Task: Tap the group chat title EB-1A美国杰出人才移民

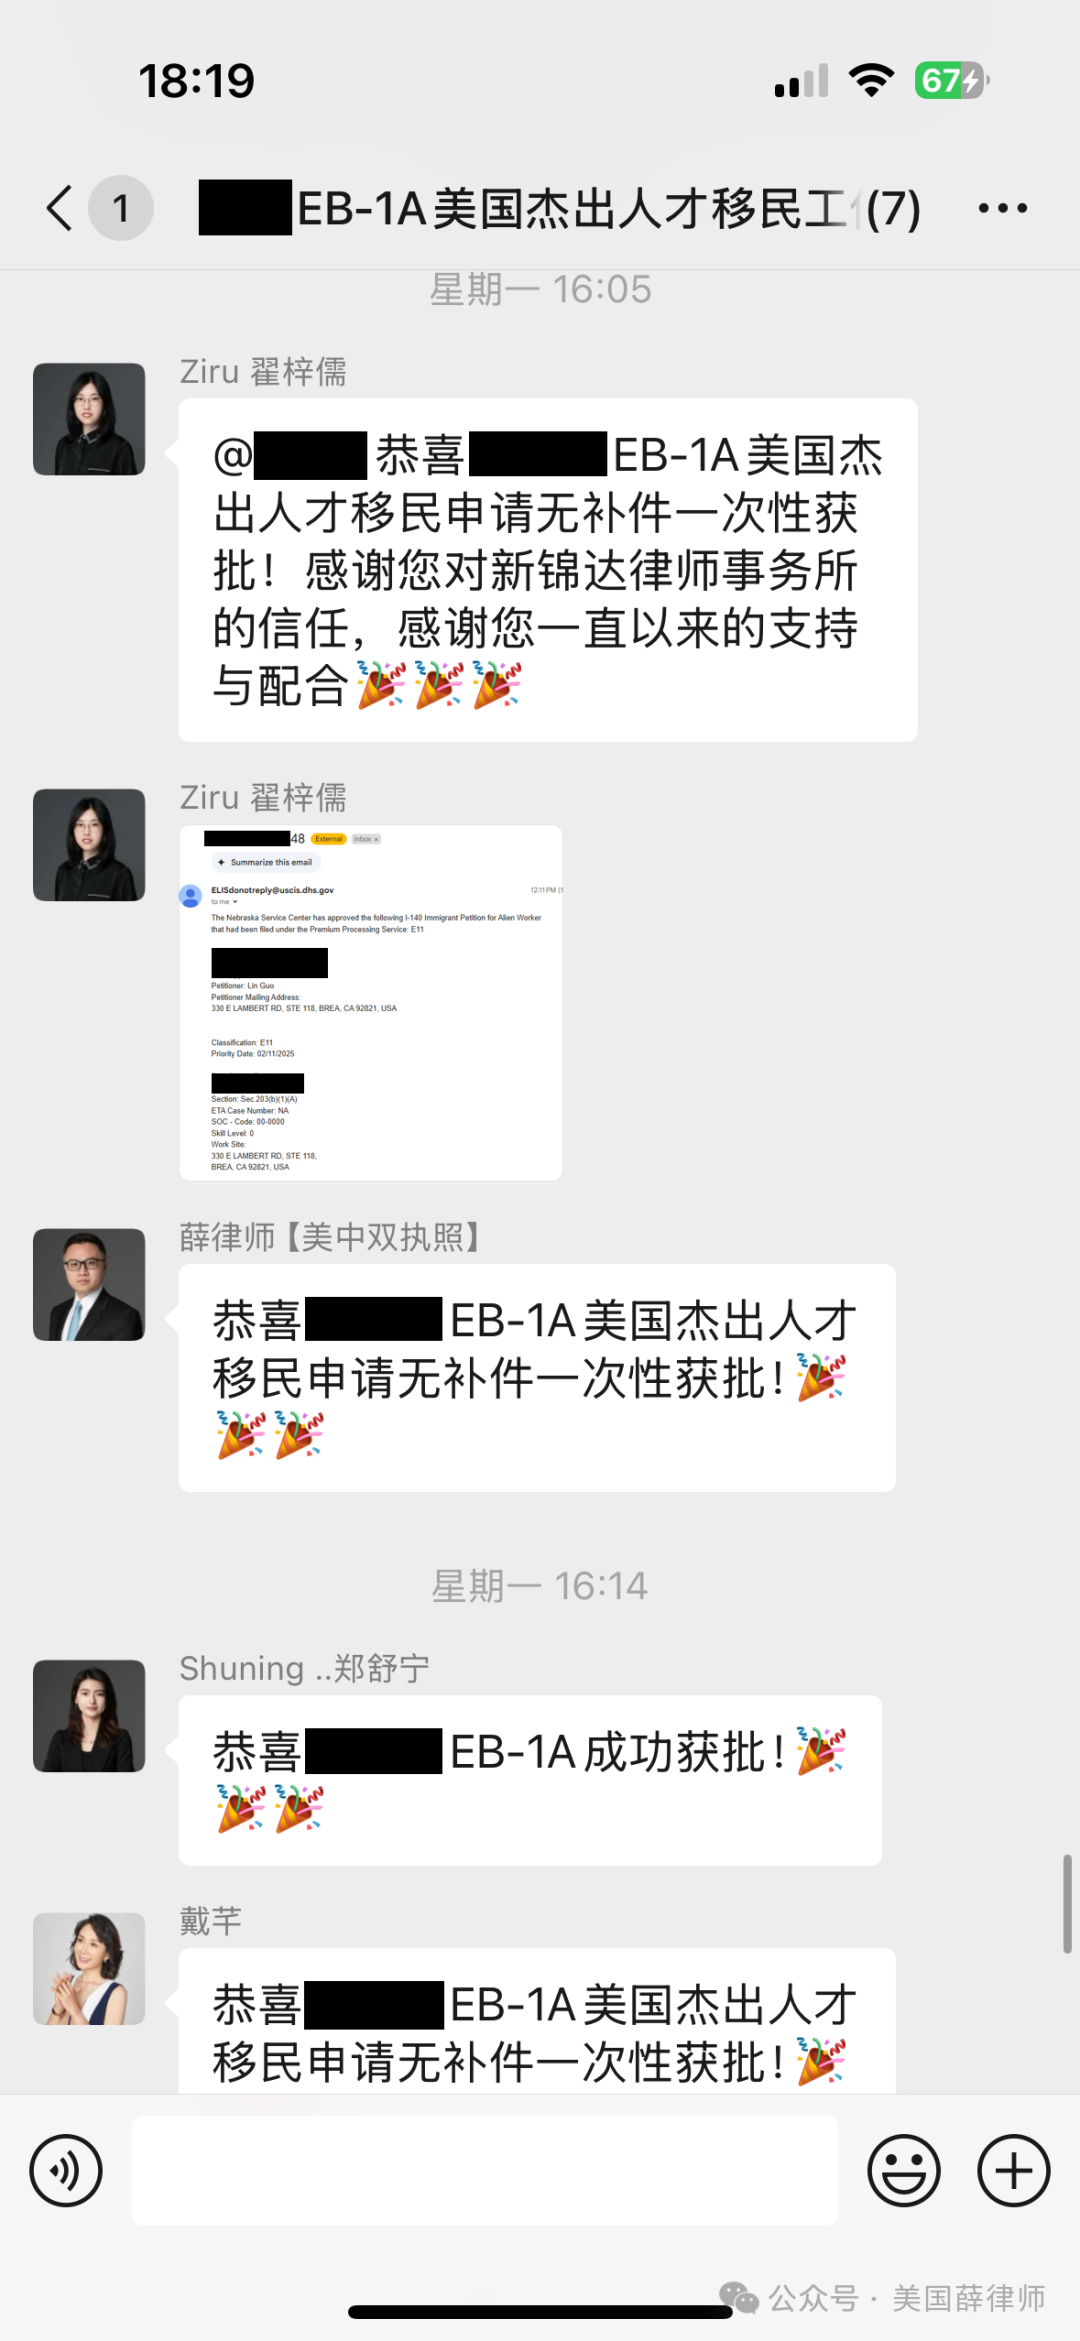Action: pyautogui.click(x=560, y=208)
